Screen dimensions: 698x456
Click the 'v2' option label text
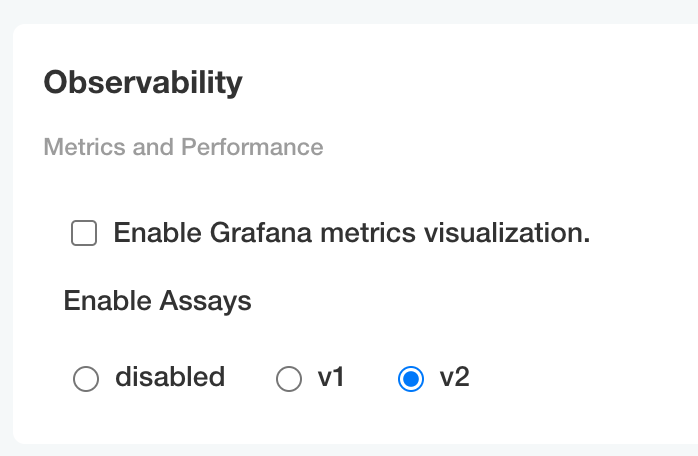click(454, 378)
